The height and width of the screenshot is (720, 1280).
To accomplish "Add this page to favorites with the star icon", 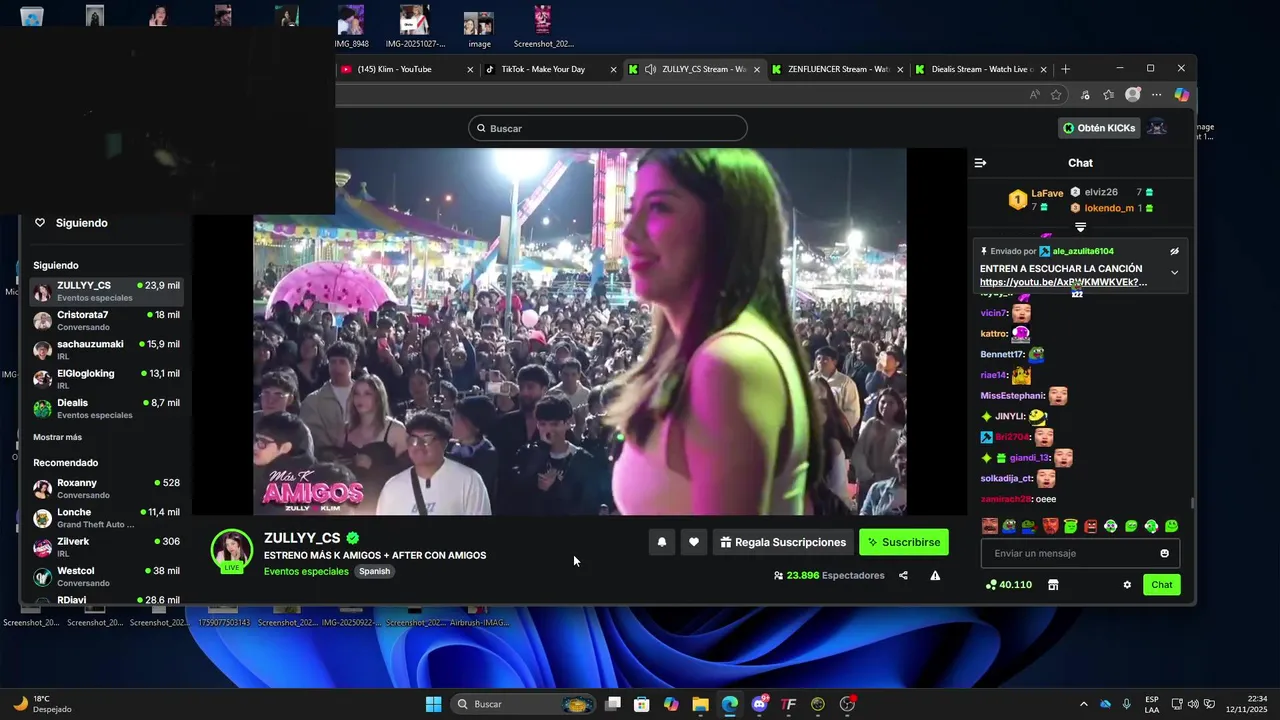I will tap(1056, 95).
